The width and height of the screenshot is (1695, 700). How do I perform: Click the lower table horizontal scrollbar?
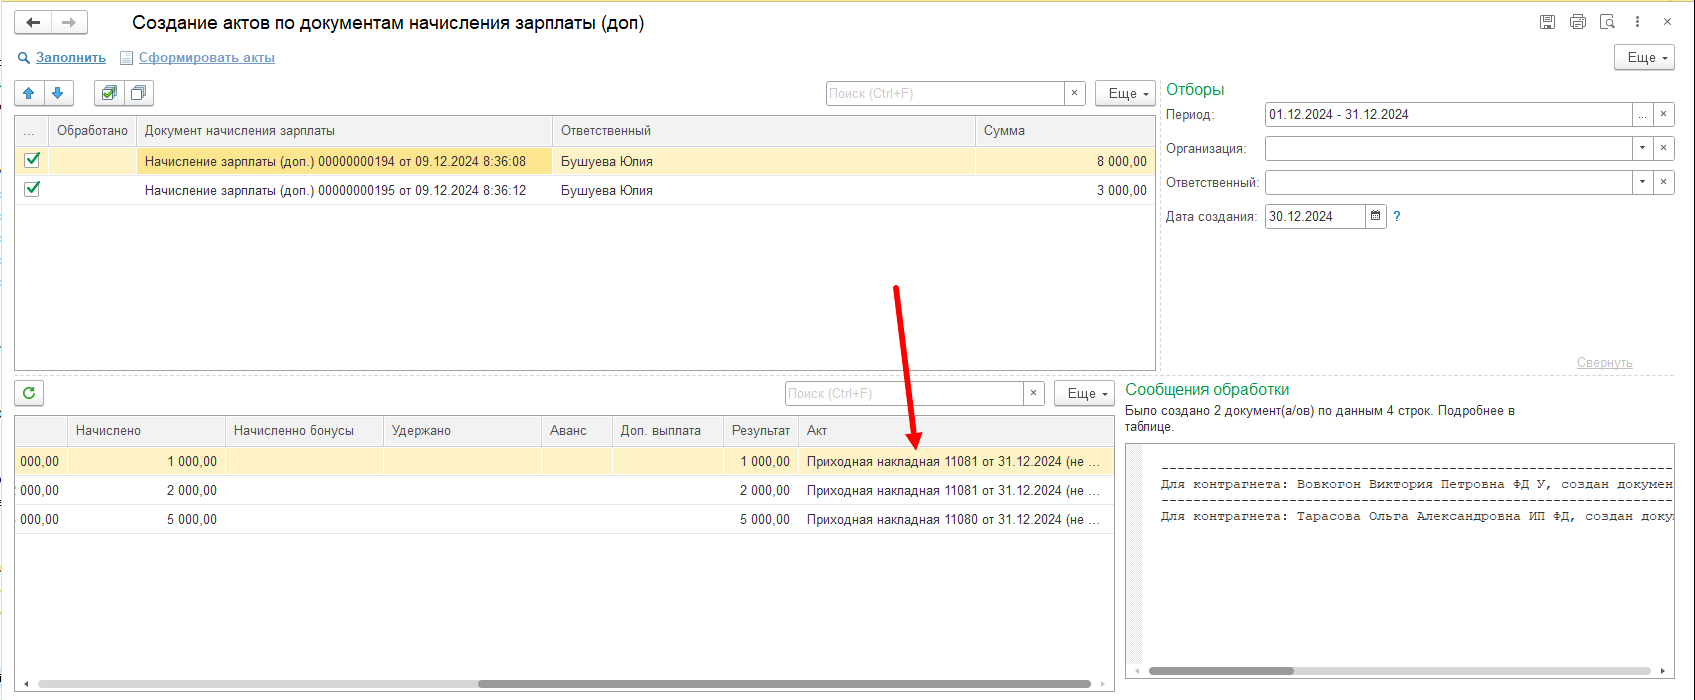coord(784,684)
